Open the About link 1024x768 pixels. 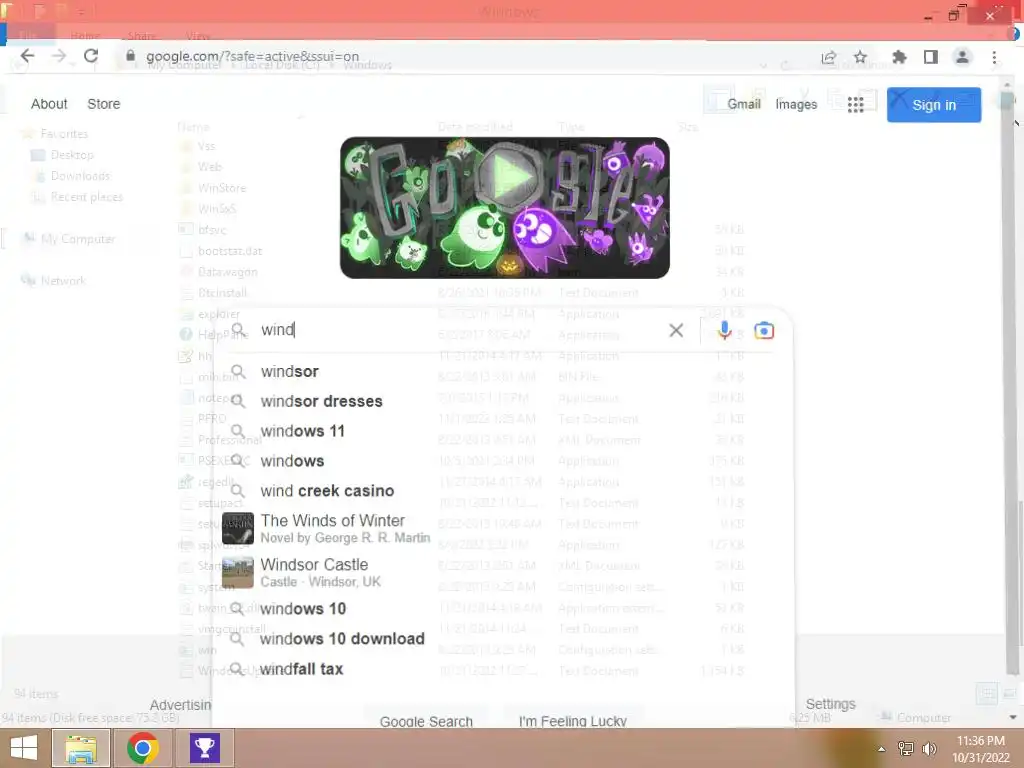(x=49, y=104)
